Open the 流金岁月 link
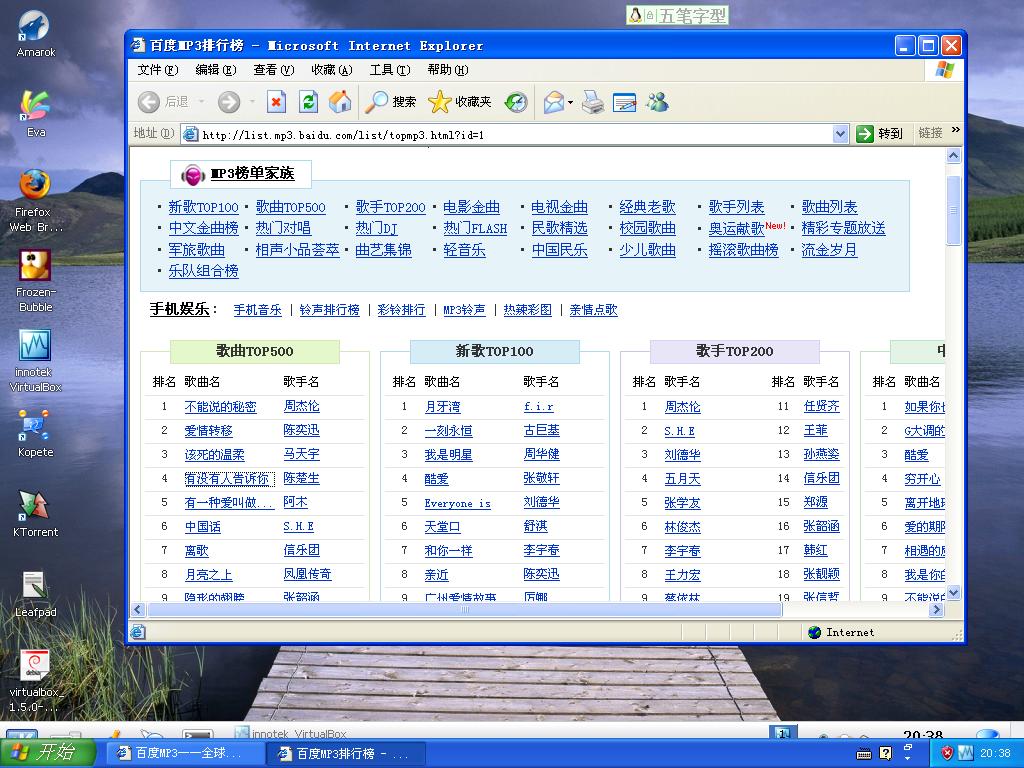 [829, 250]
